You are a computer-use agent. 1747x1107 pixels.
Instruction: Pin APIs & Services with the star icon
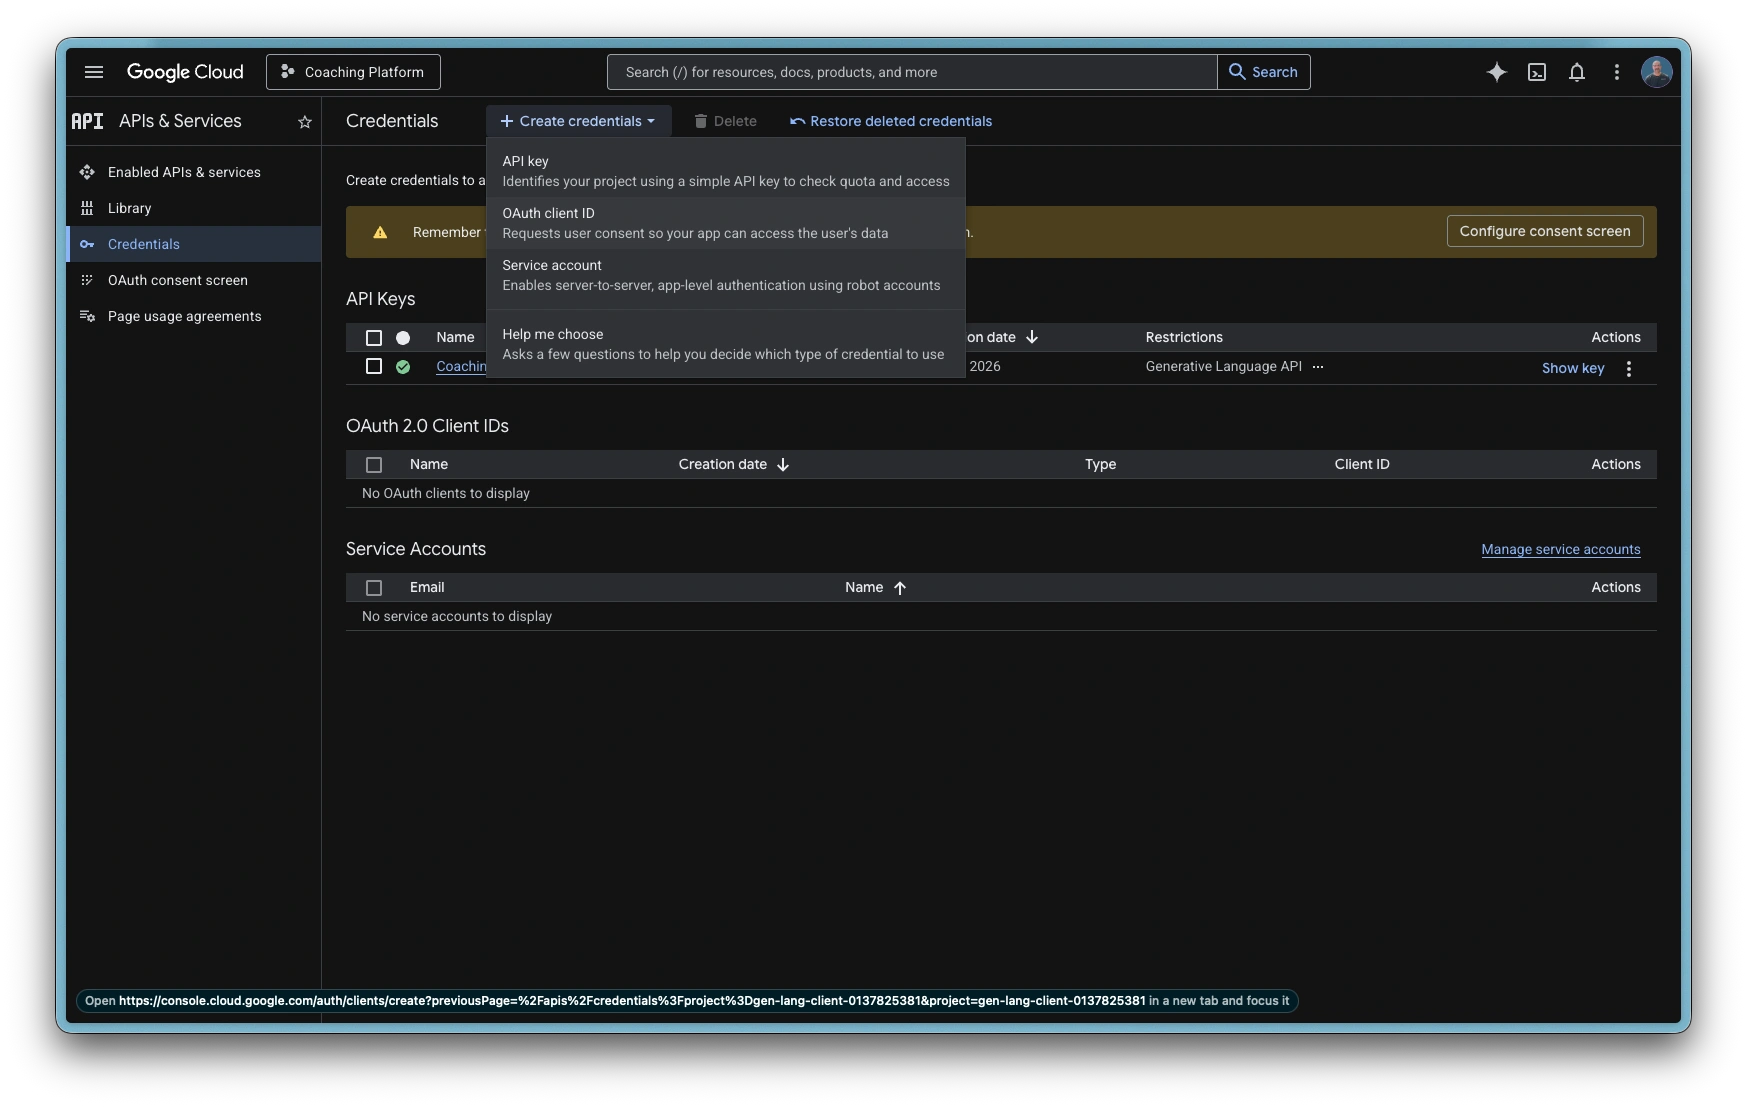click(x=305, y=122)
